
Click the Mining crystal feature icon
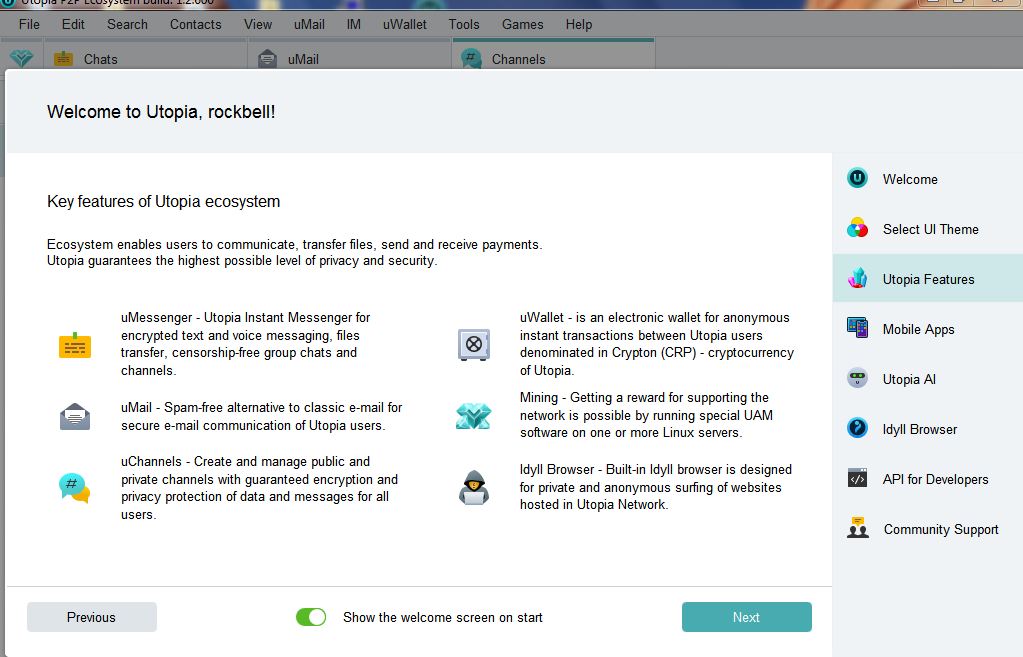coord(473,416)
